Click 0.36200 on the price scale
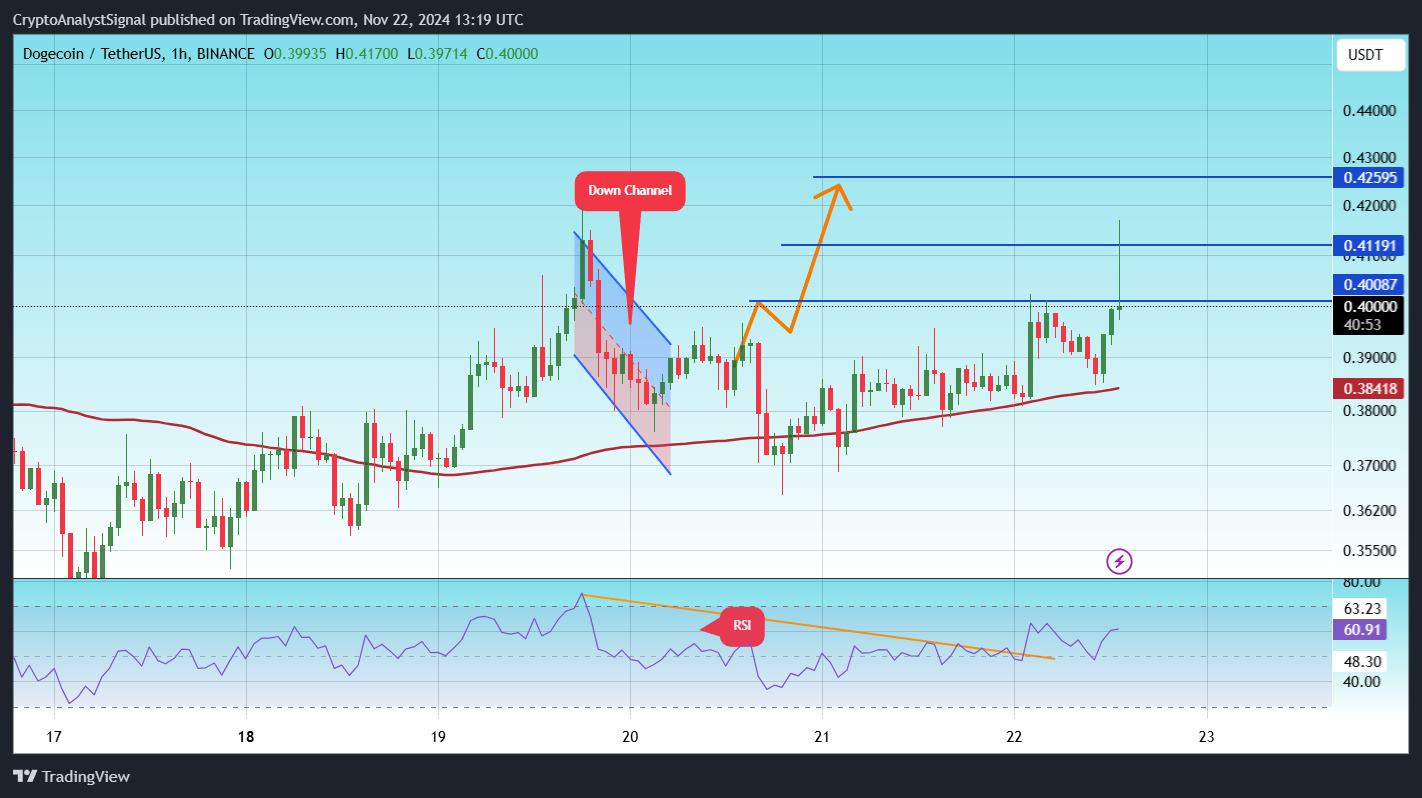Image resolution: width=1422 pixels, height=798 pixels. (1369, 510)
